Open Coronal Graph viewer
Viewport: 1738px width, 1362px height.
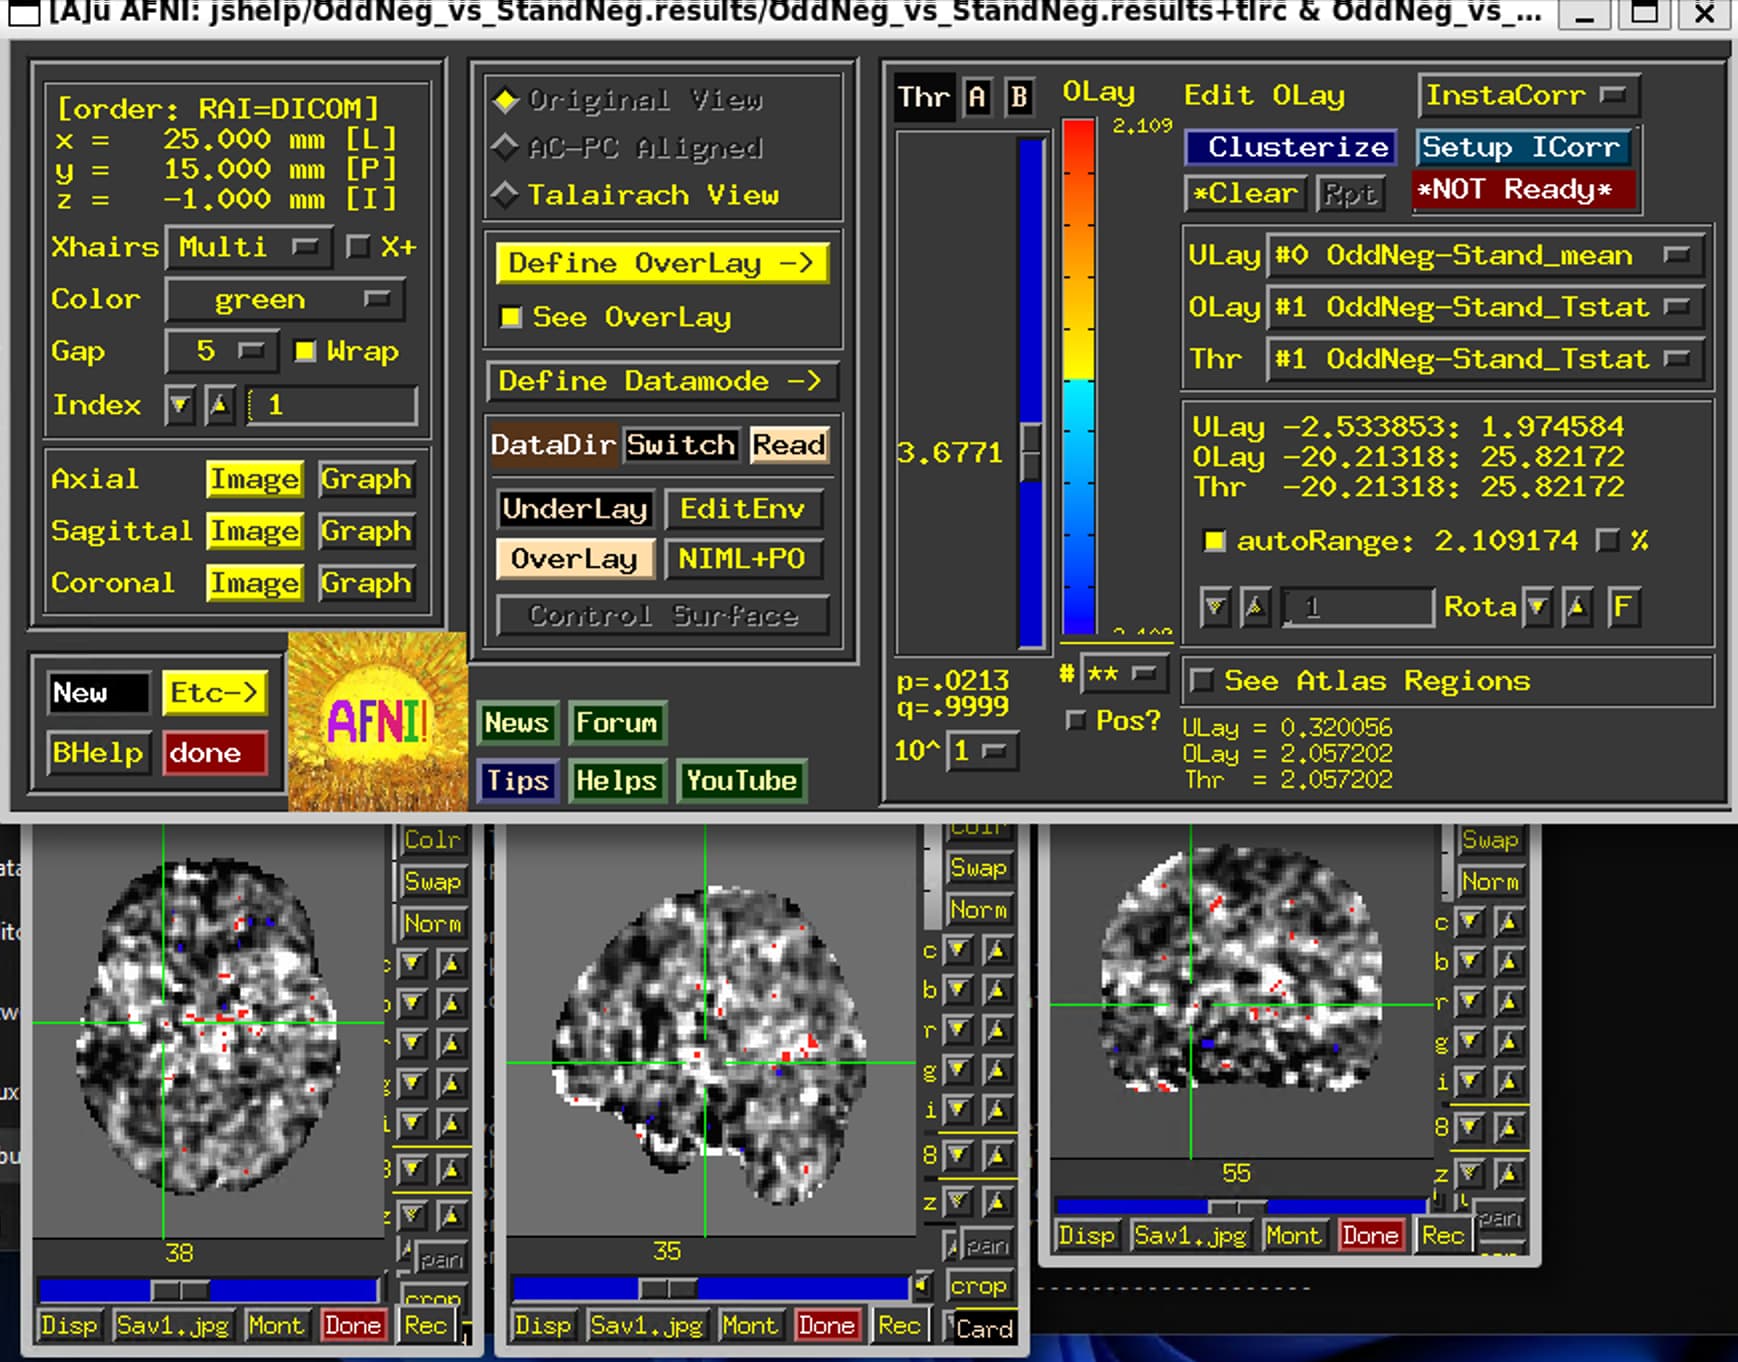coord(366,584)
